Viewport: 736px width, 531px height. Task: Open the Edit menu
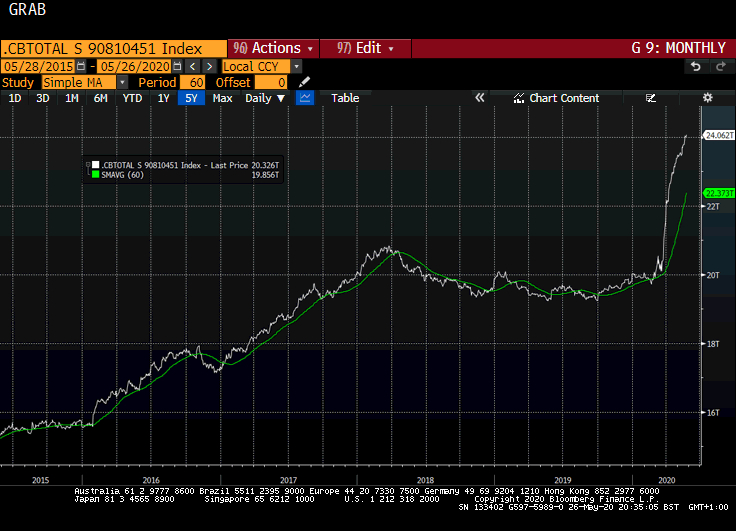pos(365,48)
